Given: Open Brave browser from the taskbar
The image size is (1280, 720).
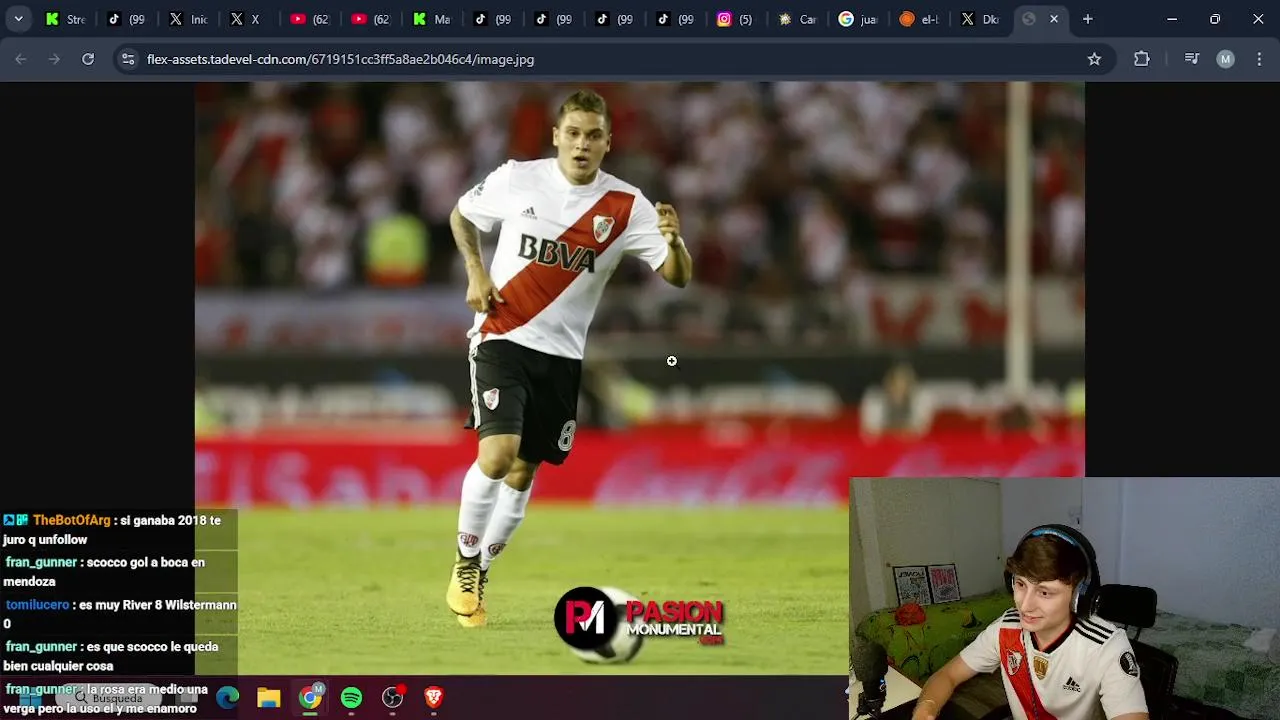Looking at the screenshot, I should point(433,698).
